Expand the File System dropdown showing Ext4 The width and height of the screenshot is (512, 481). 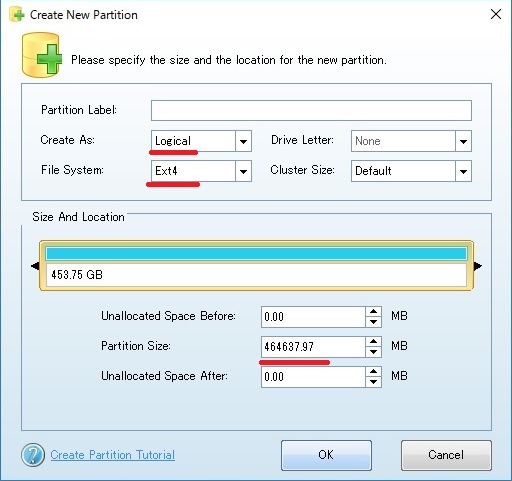[x=201, y=171]
